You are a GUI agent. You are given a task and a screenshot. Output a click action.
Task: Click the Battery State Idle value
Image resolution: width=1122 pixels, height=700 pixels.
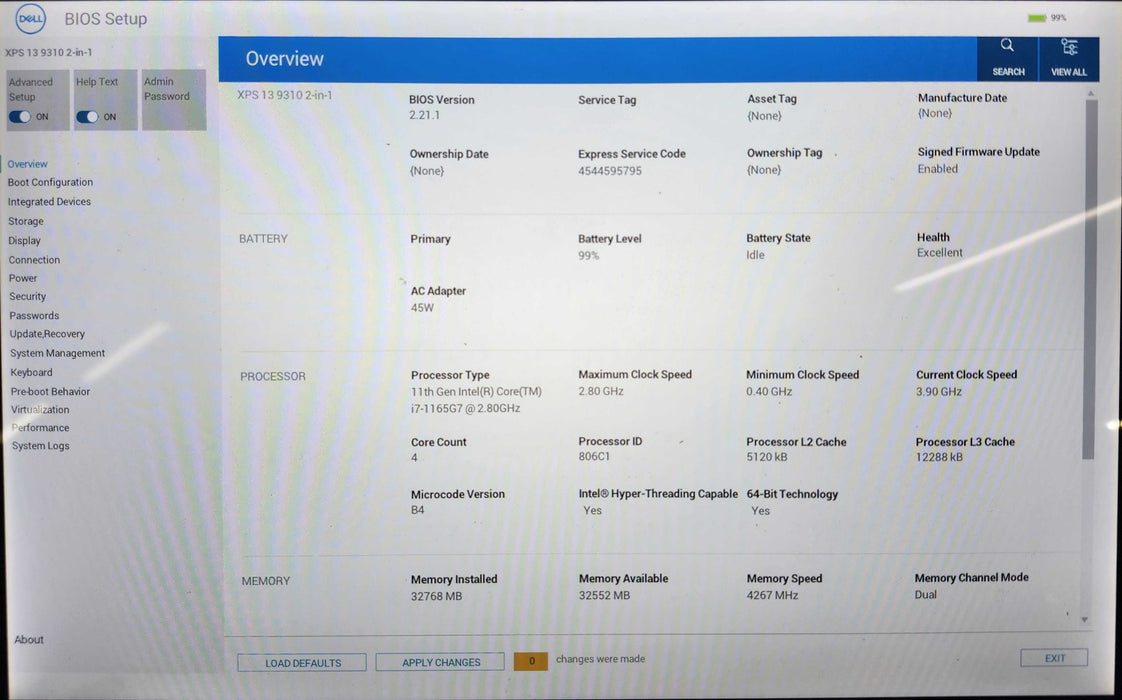click(x=755, y=255)
